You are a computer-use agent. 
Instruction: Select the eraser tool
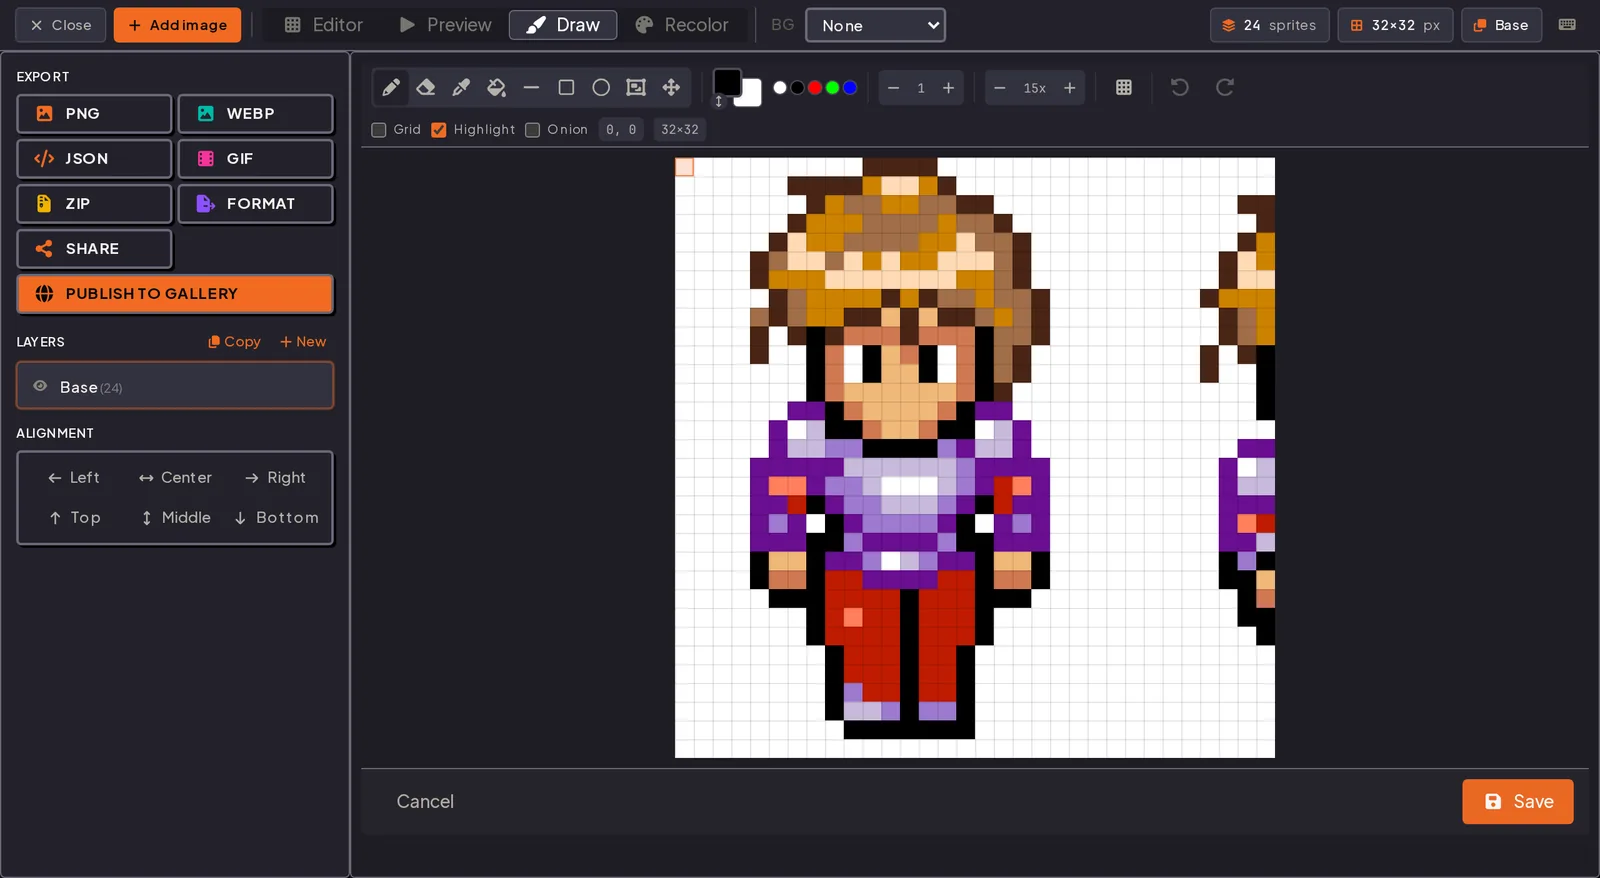(x=426, y=88)
